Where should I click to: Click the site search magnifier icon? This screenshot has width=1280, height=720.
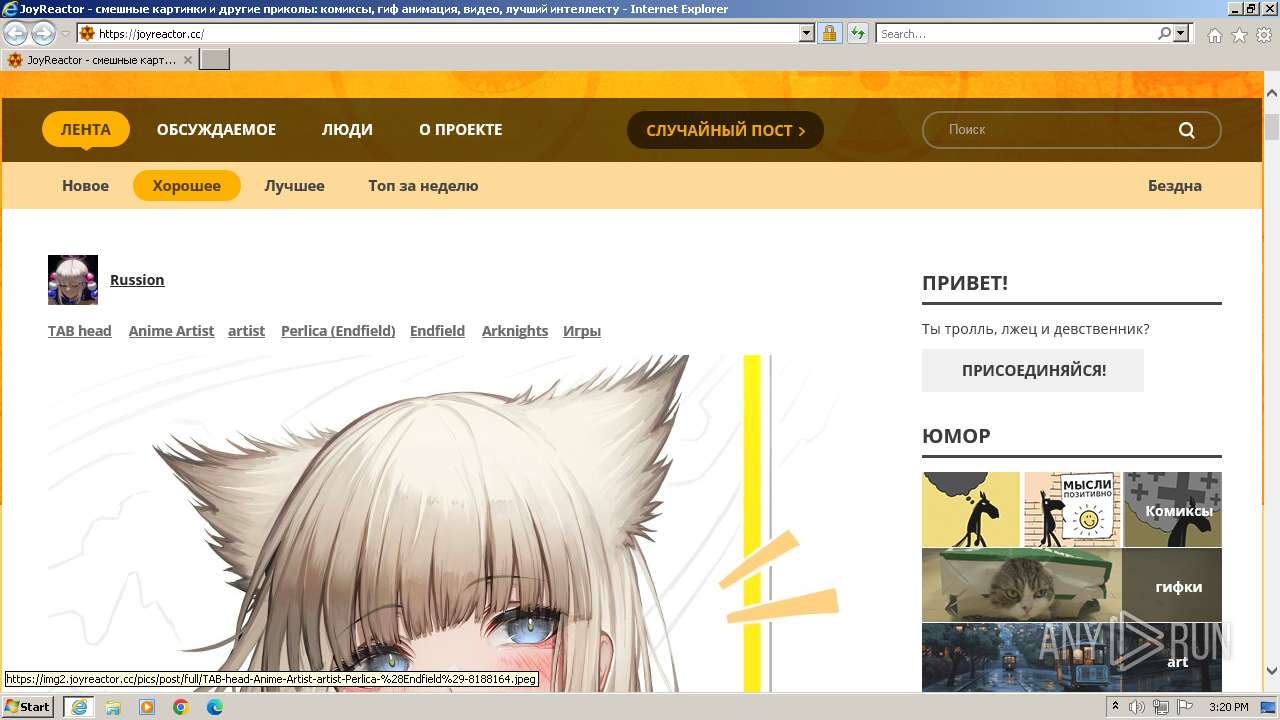pos(1187,130)
